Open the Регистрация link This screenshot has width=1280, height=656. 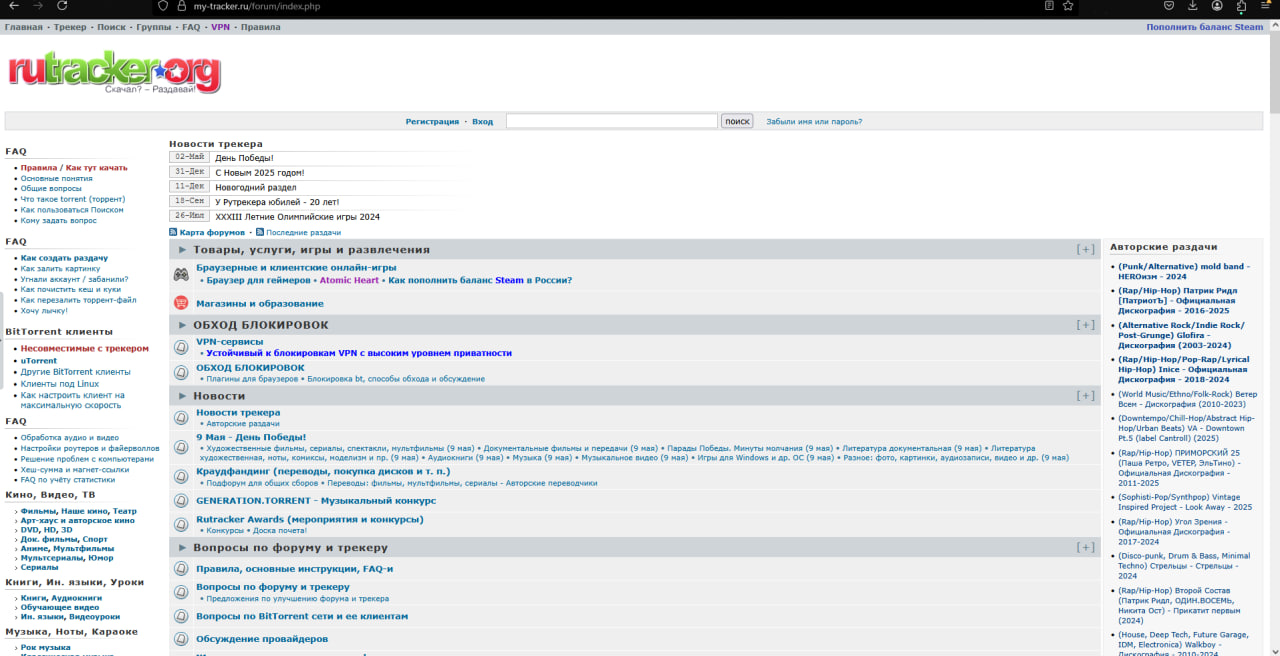point(432,122)
